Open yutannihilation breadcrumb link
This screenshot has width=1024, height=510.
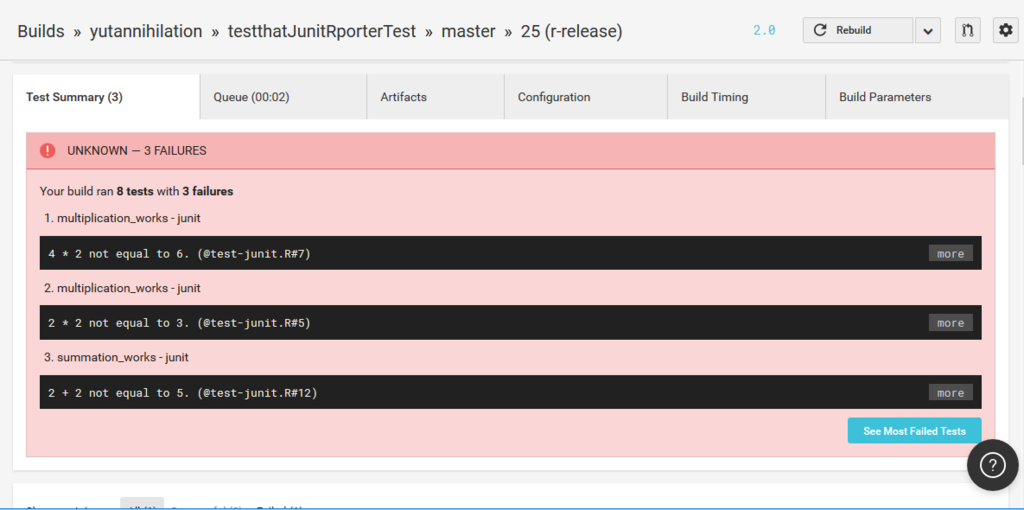point(146,31)
